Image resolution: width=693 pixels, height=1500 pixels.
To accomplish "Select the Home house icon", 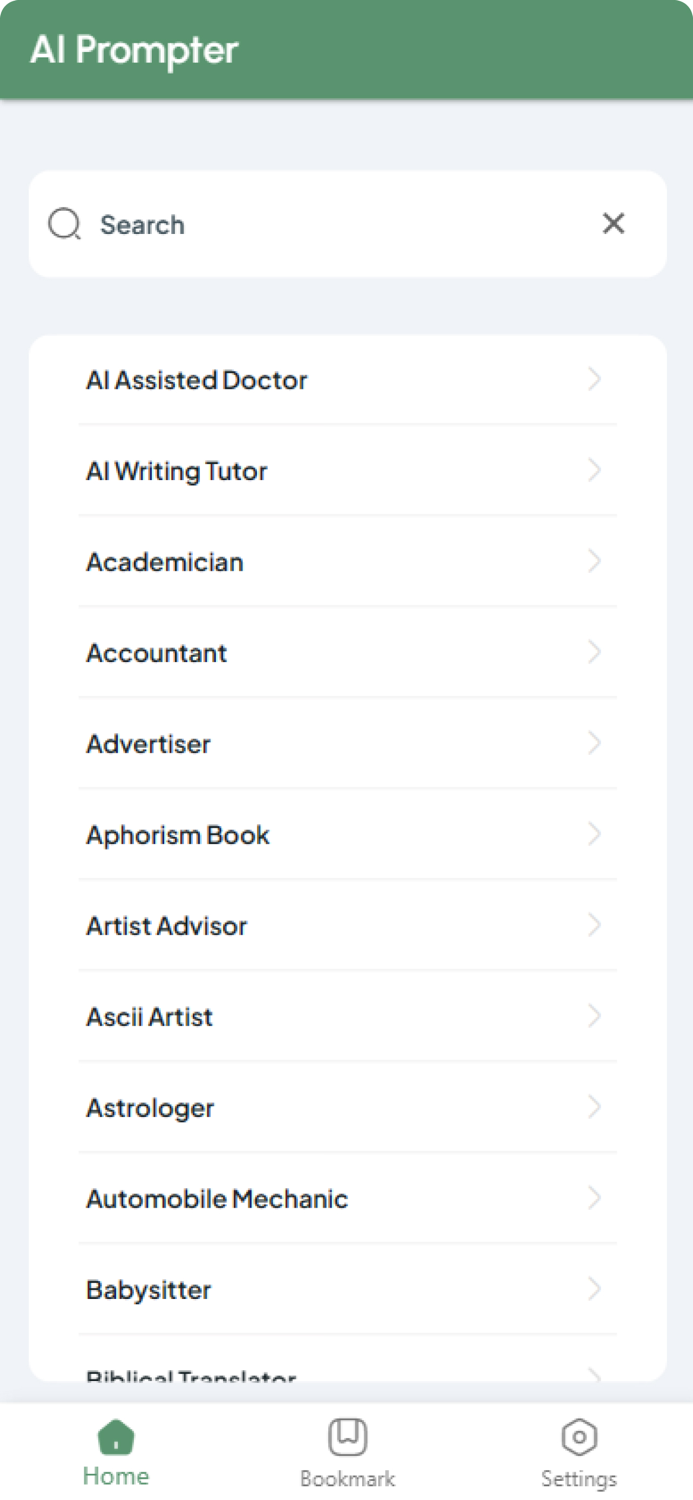I will (x=115, y=1434).
